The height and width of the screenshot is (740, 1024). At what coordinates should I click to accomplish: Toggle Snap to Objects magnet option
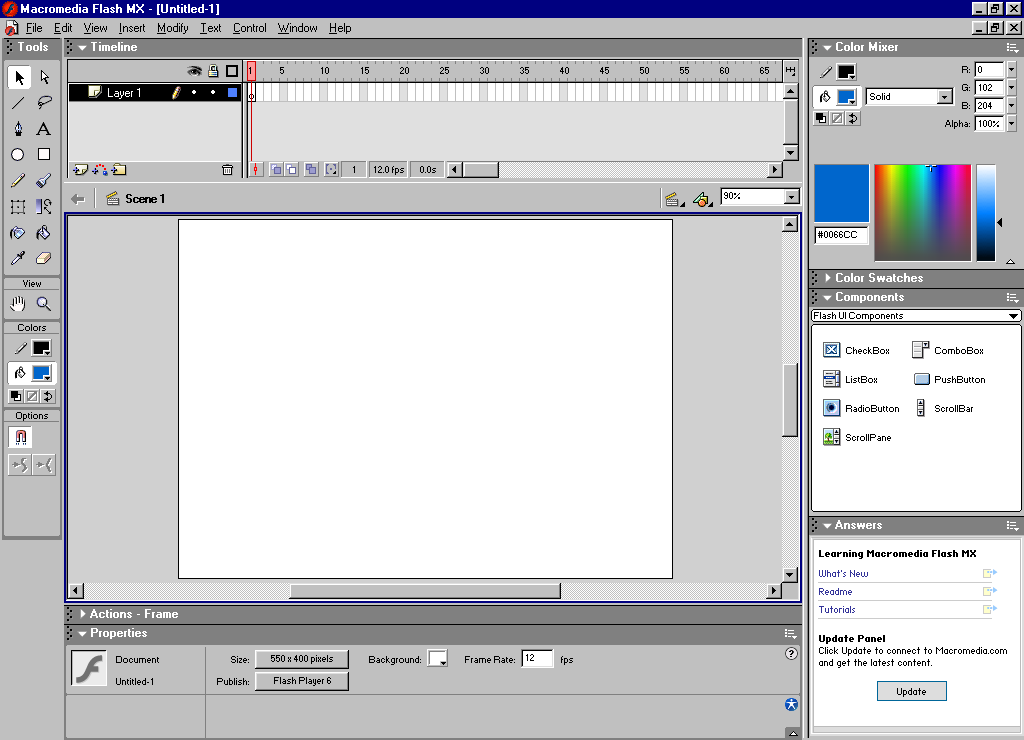(x=20, y=438)
